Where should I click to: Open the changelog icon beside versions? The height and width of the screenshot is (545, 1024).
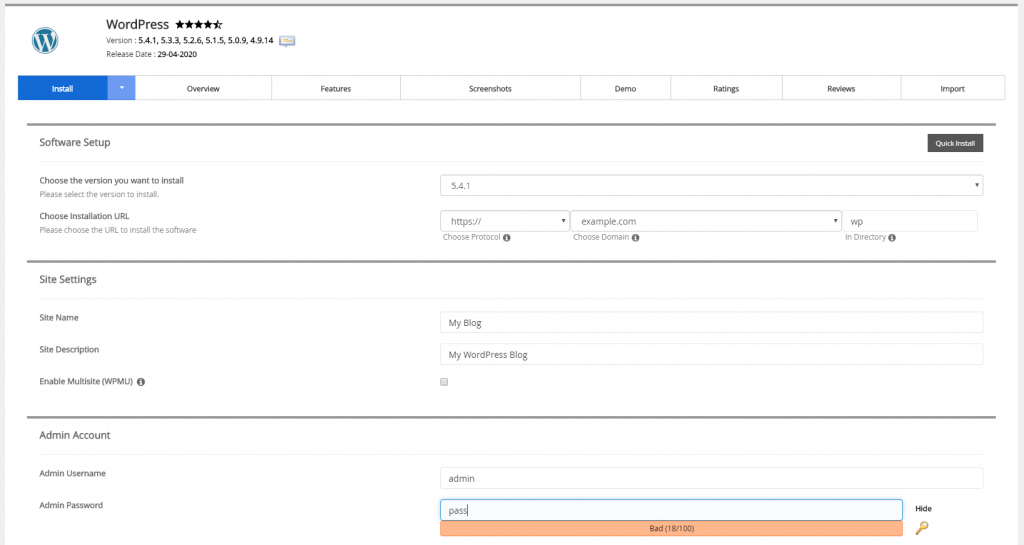[287, 41]
